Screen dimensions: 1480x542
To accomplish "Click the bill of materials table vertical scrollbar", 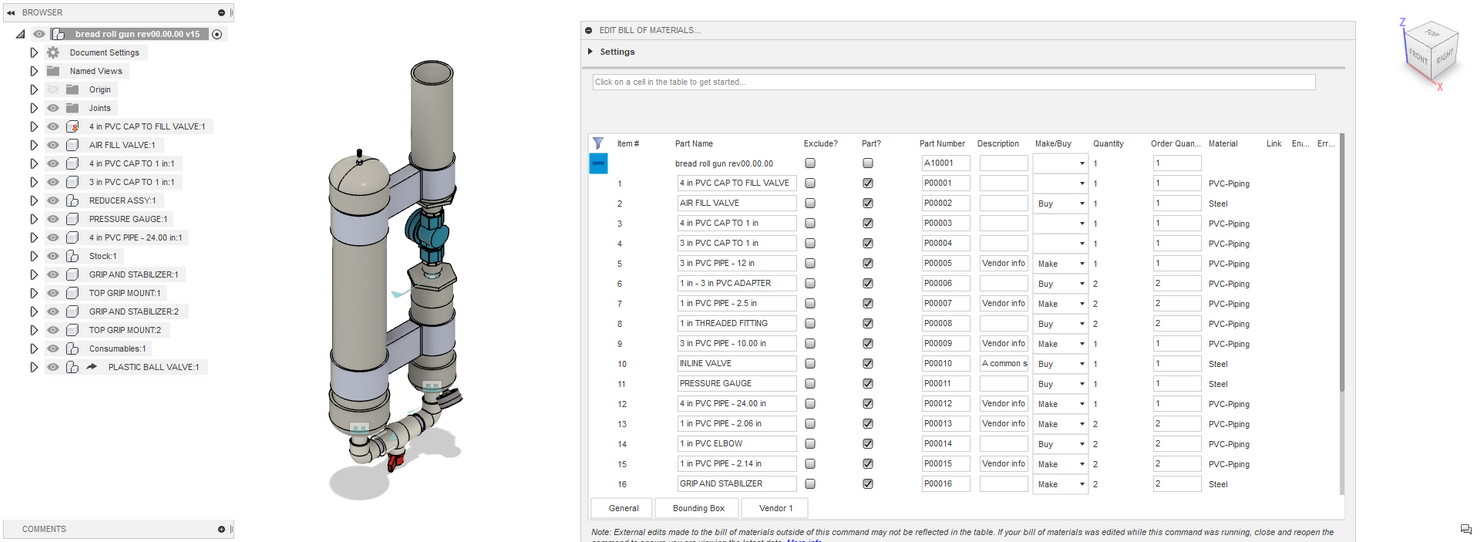I will [1341, 262].
